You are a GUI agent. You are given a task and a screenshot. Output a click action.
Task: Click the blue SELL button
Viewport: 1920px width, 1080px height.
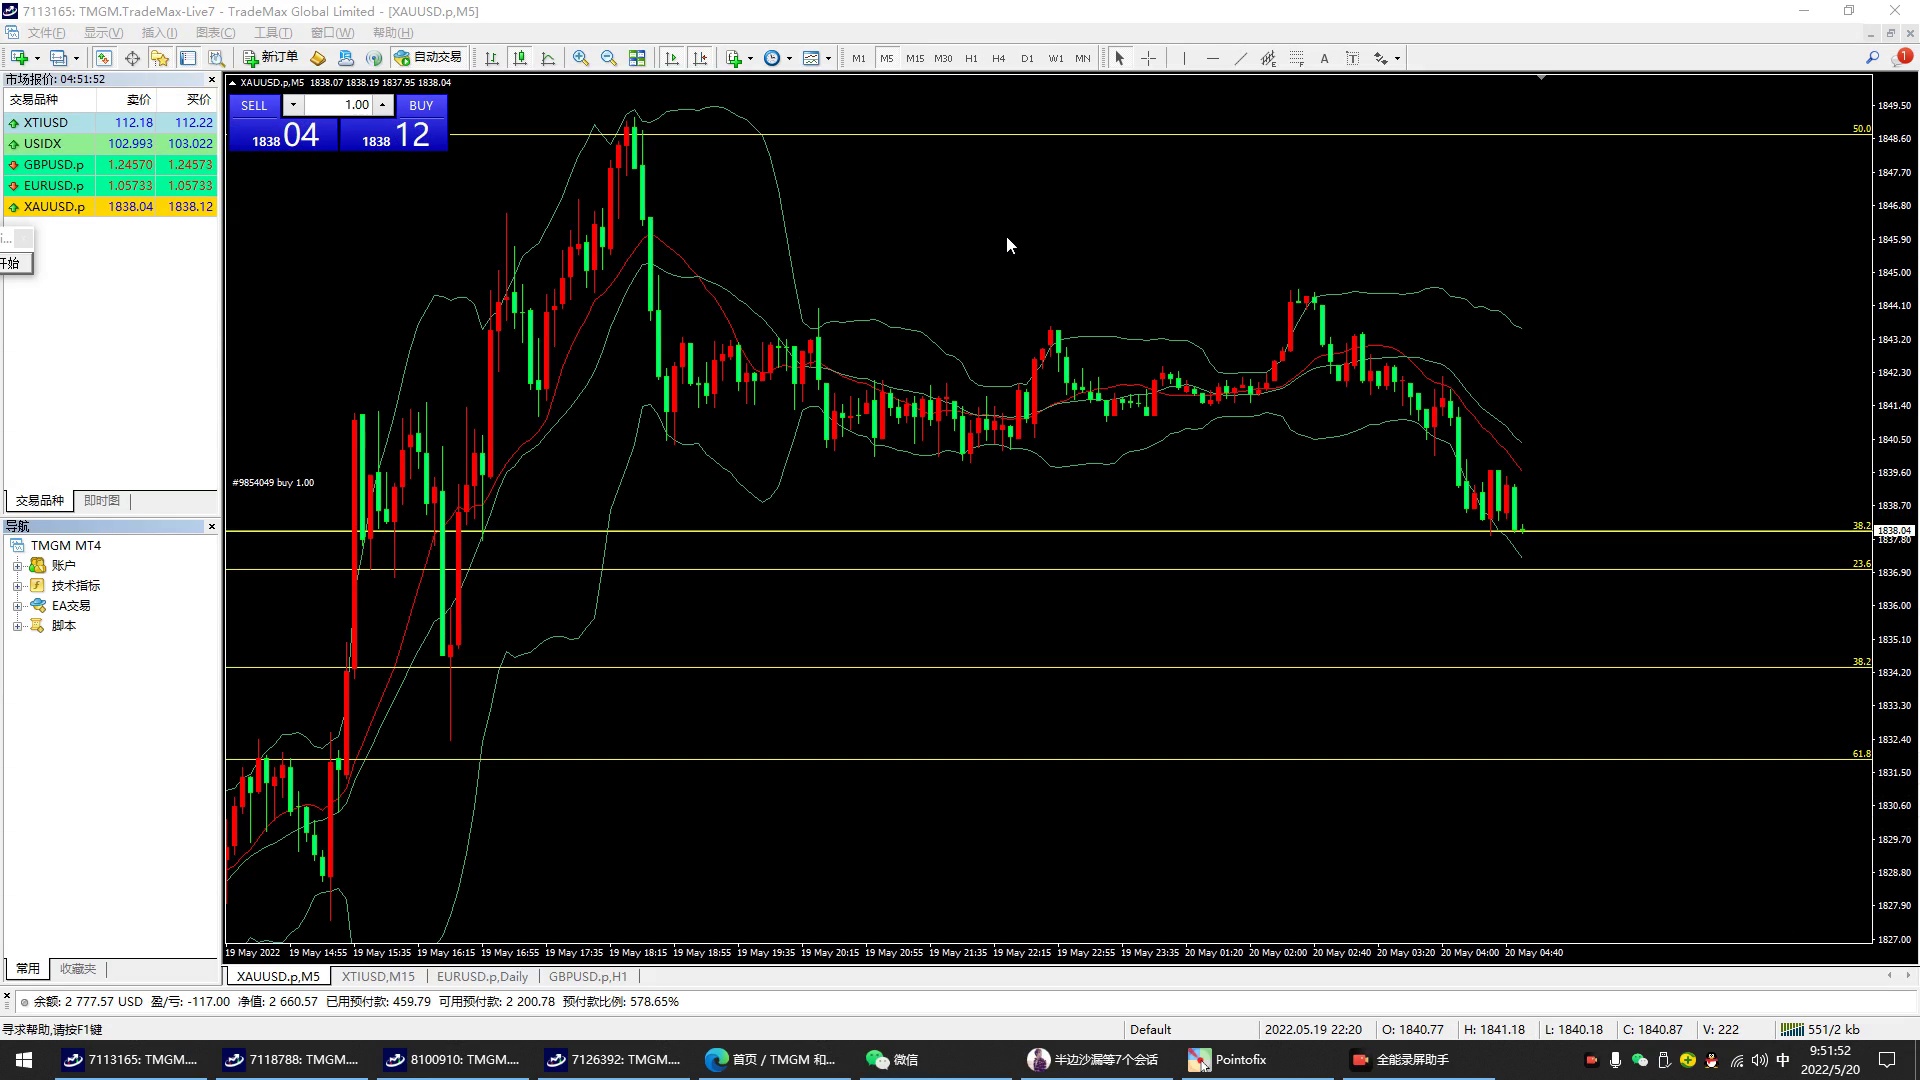pos(254,105)
